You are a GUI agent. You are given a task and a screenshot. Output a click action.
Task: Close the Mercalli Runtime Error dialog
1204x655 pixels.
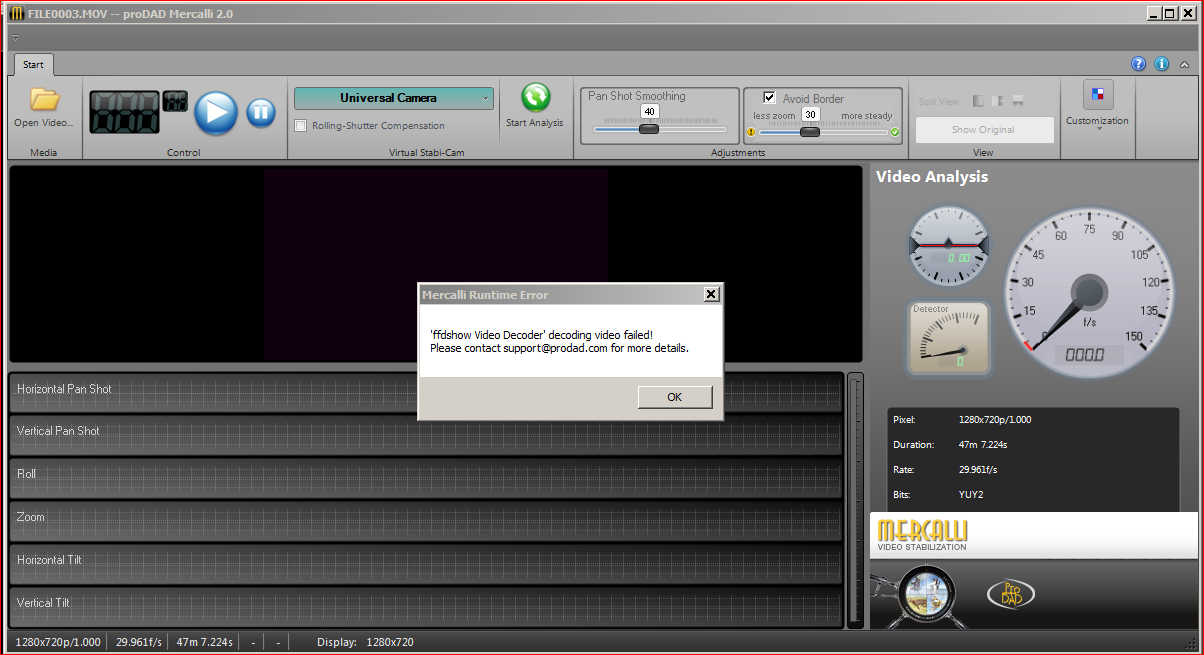(x=710, y=294)
